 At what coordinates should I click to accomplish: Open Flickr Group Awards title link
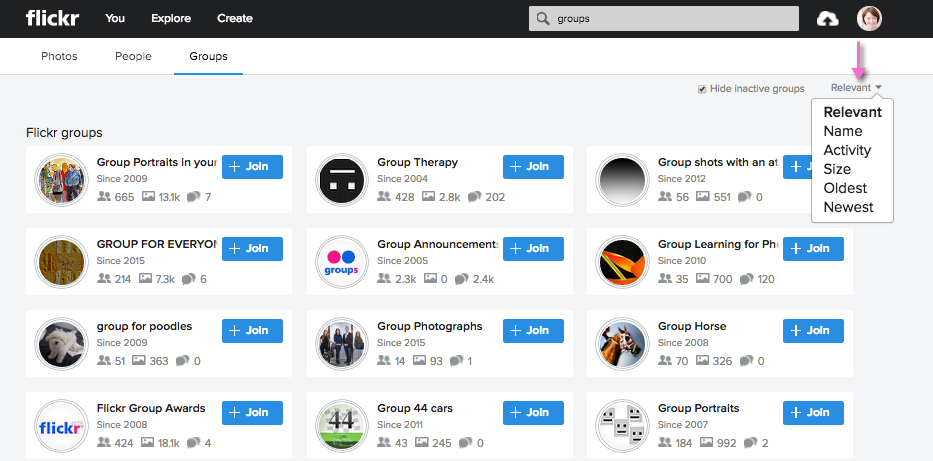(151, 408)
